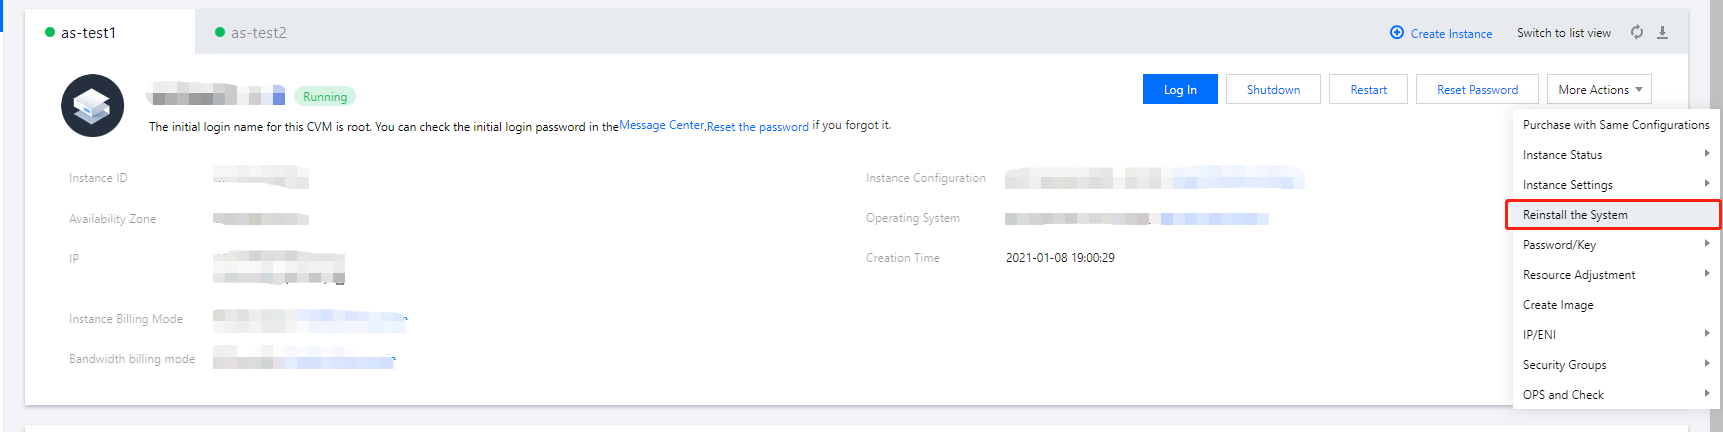1723x432 pixels.
Task: Click the Restart button
Action: [1368, 90]
